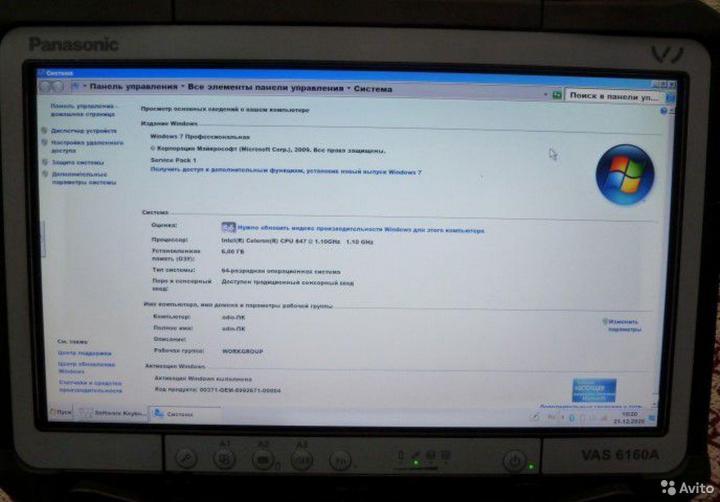Click the Активация Windows выполнена text

click(x=203, y=379)
